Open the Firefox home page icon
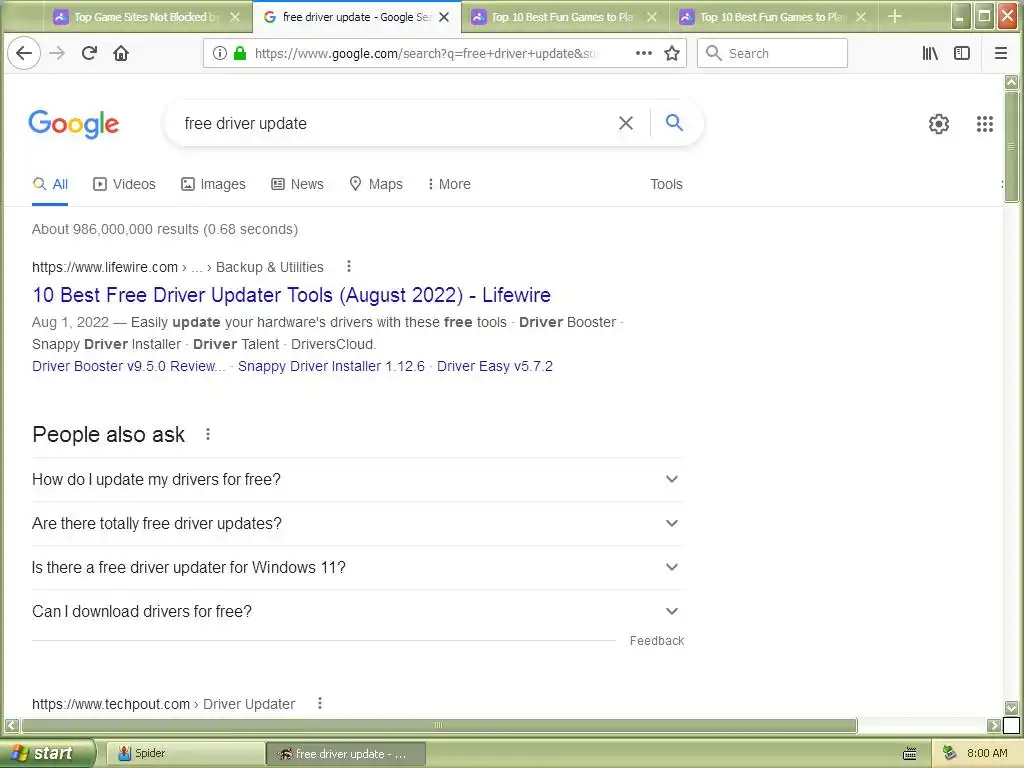Image resolution: width=1024 pixels, height=768 pixels. [121, 53]
